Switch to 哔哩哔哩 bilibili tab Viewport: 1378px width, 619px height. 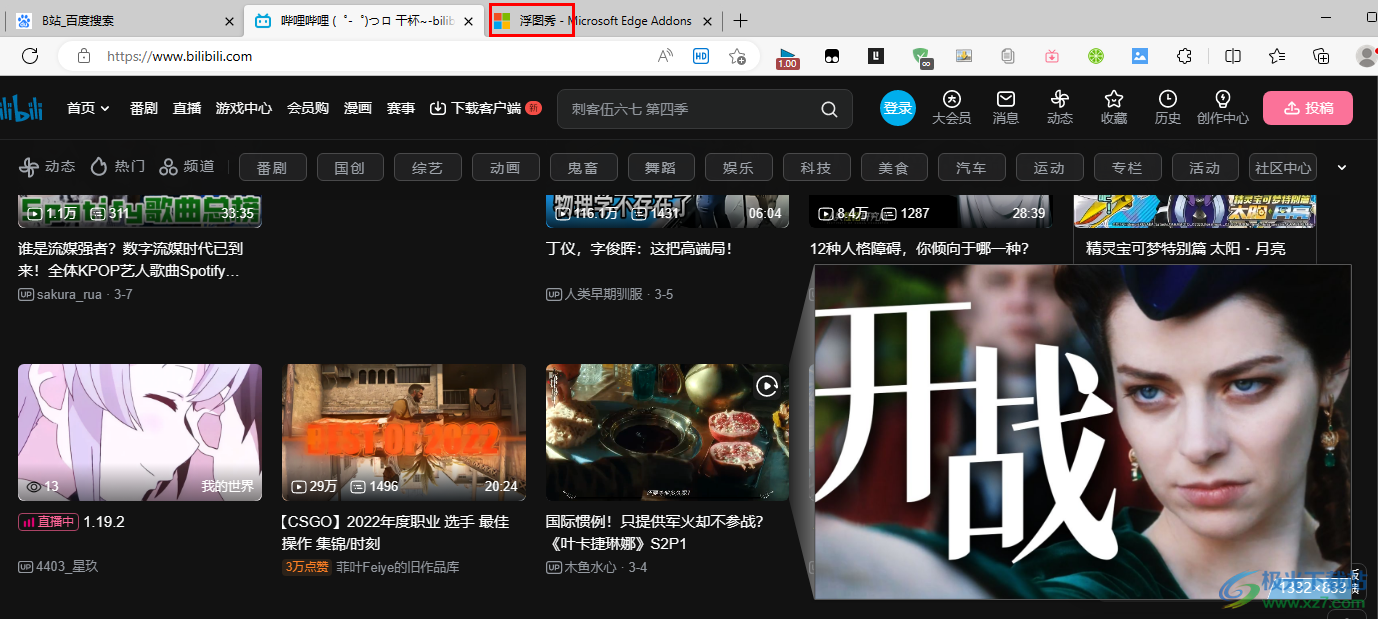click(364, 20)
